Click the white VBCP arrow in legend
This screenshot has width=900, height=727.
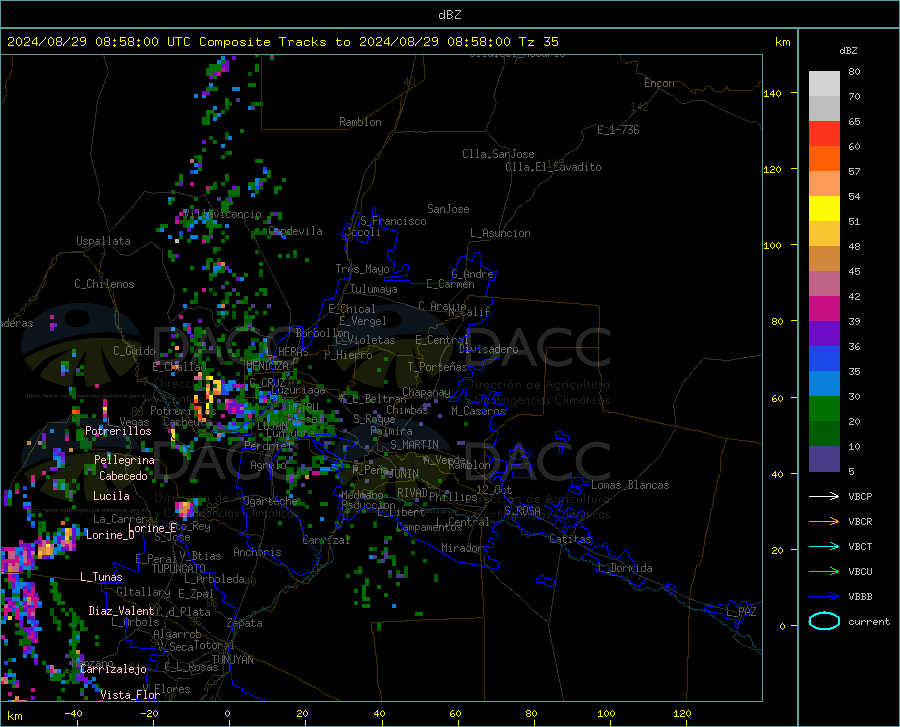point(824,496)
